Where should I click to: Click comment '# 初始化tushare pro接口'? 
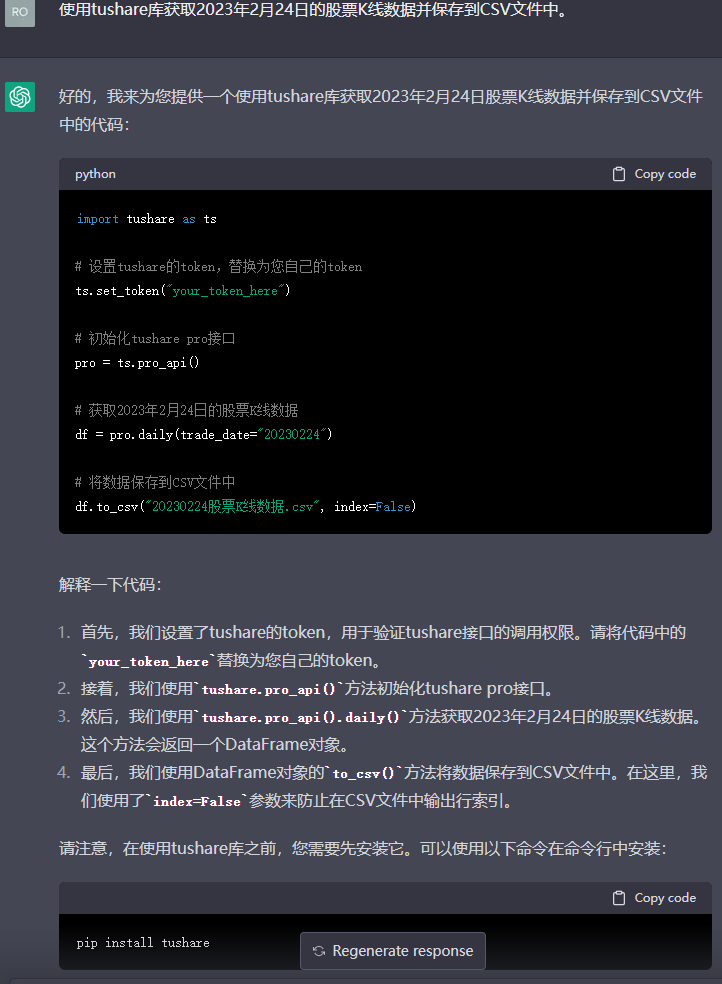(155, 339)
